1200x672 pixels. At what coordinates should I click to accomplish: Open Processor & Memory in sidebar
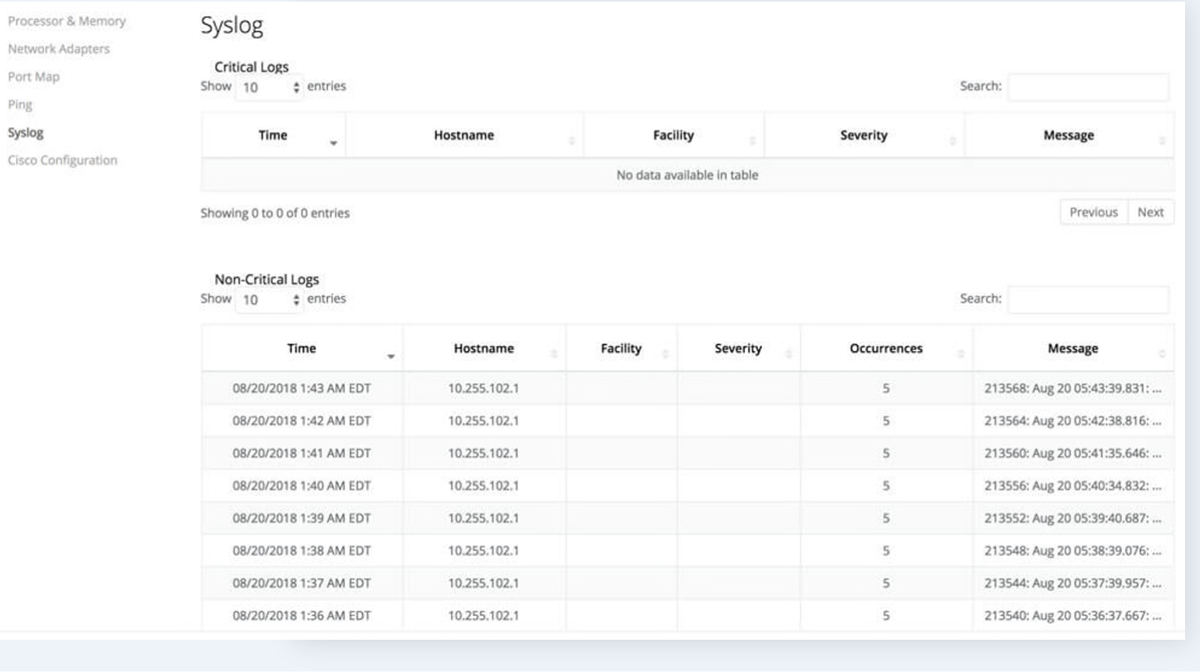67,21
